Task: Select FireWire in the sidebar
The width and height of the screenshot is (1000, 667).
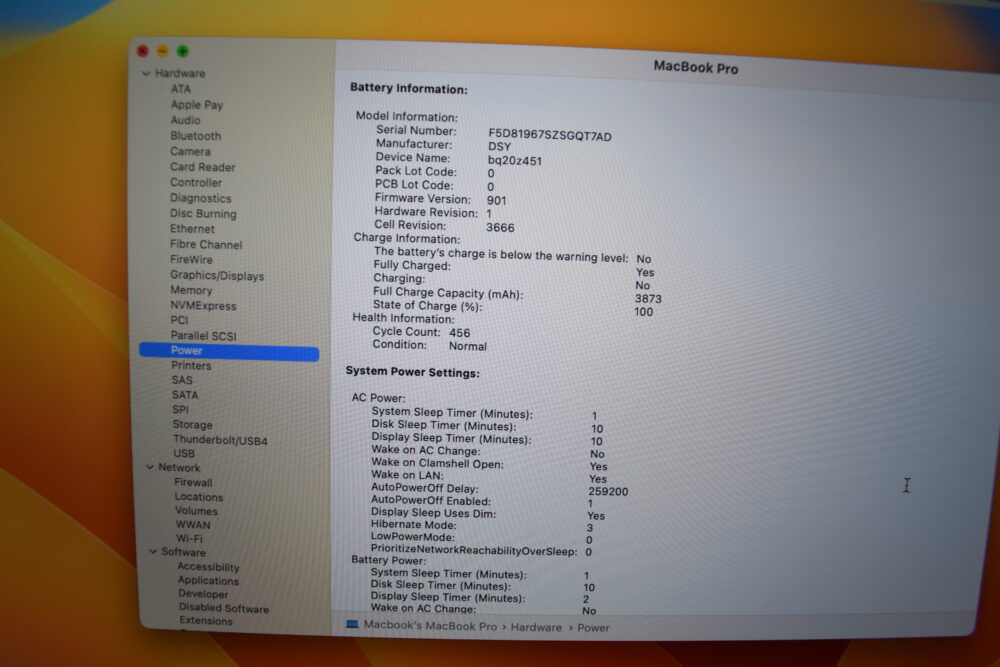Action: coord(191,260)
